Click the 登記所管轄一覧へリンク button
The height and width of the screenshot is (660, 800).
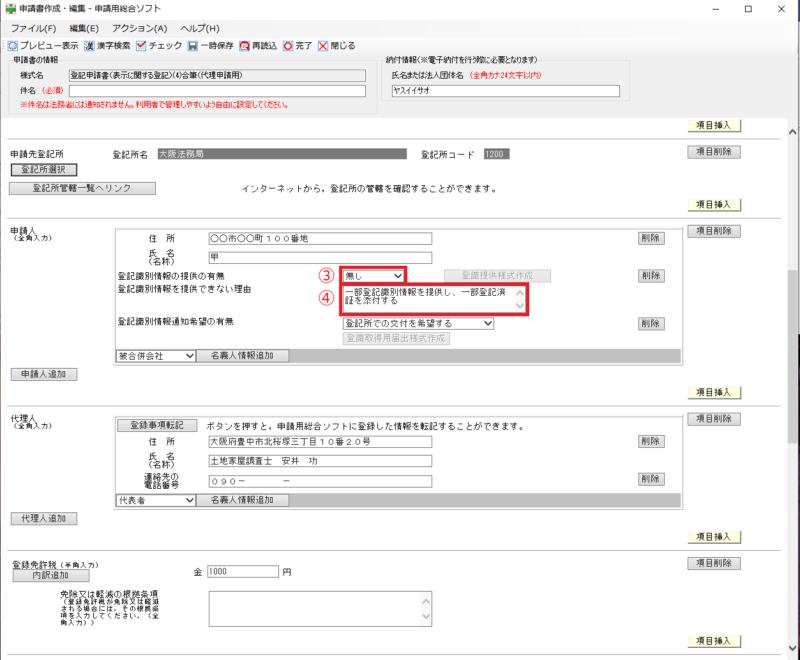point(82,188)
